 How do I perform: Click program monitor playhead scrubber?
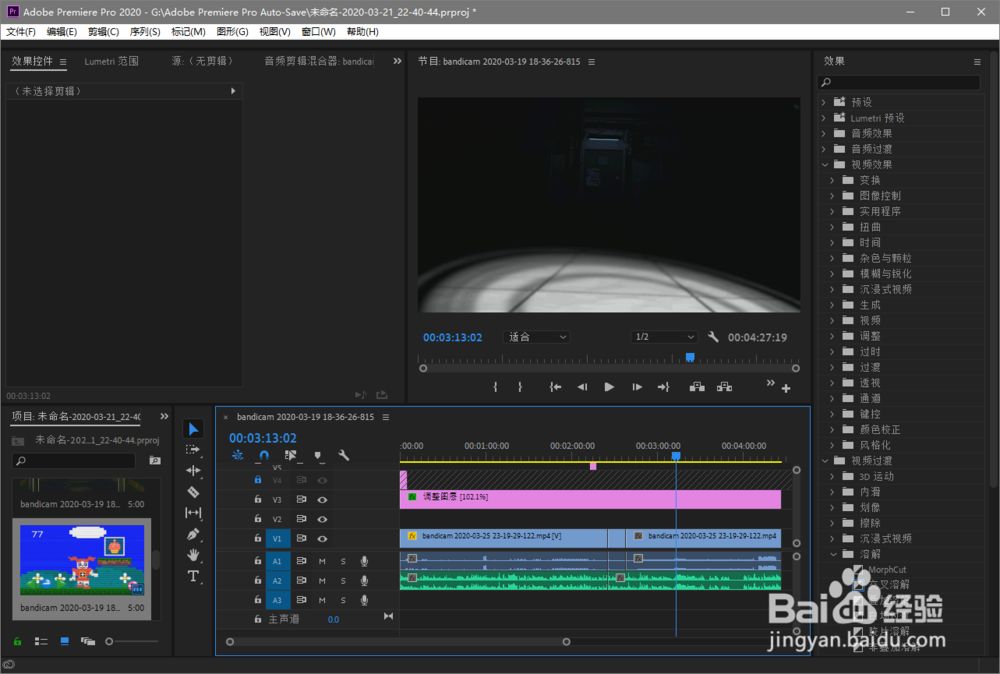click(x=689, y=357)
